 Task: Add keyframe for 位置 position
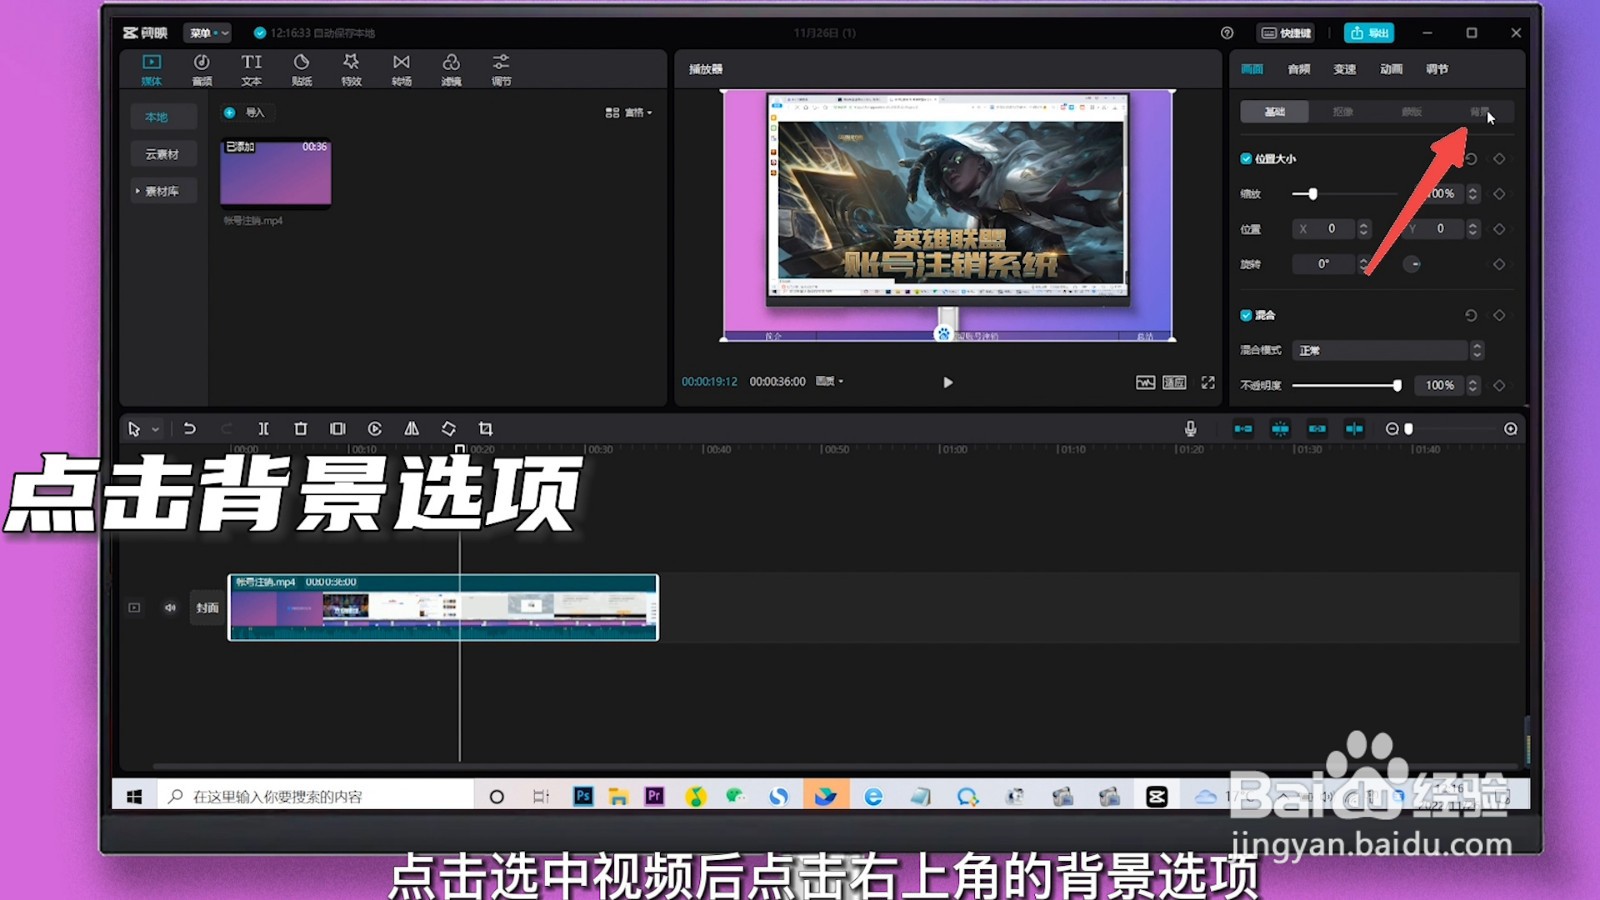pyautogui.click(x=1499, y=229)
